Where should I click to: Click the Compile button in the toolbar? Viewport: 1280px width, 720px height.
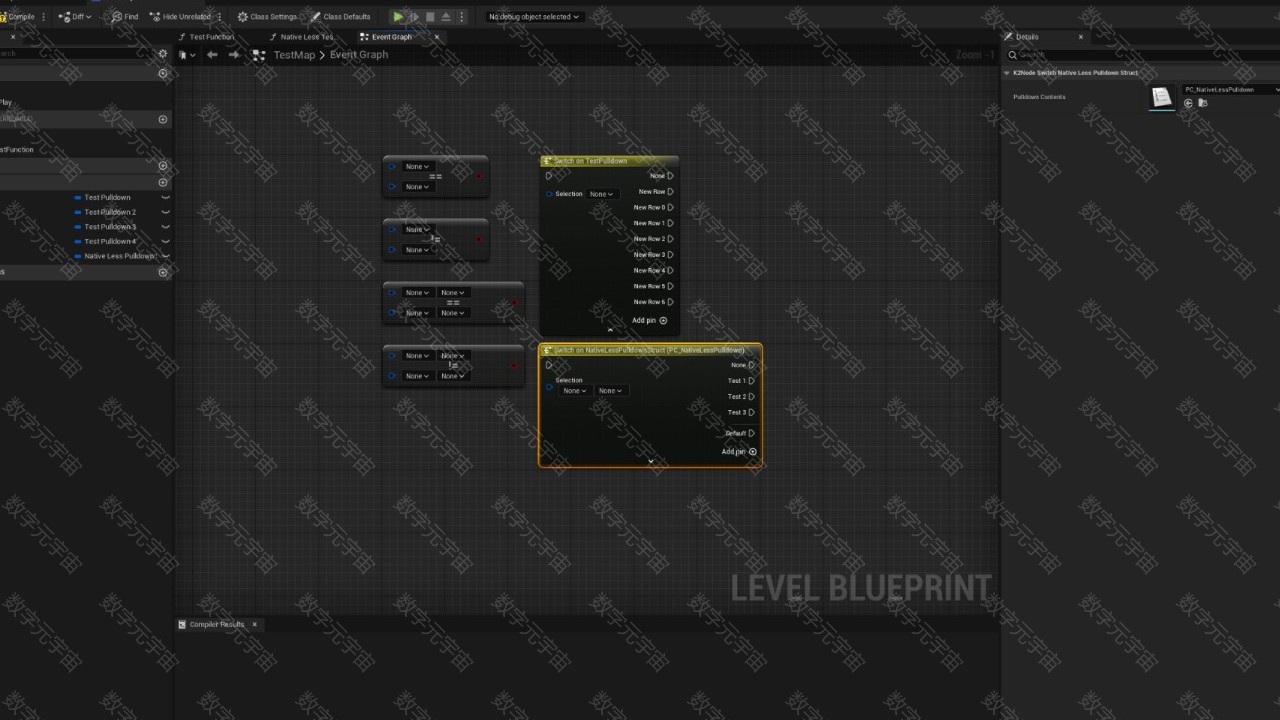click(17, 16)
